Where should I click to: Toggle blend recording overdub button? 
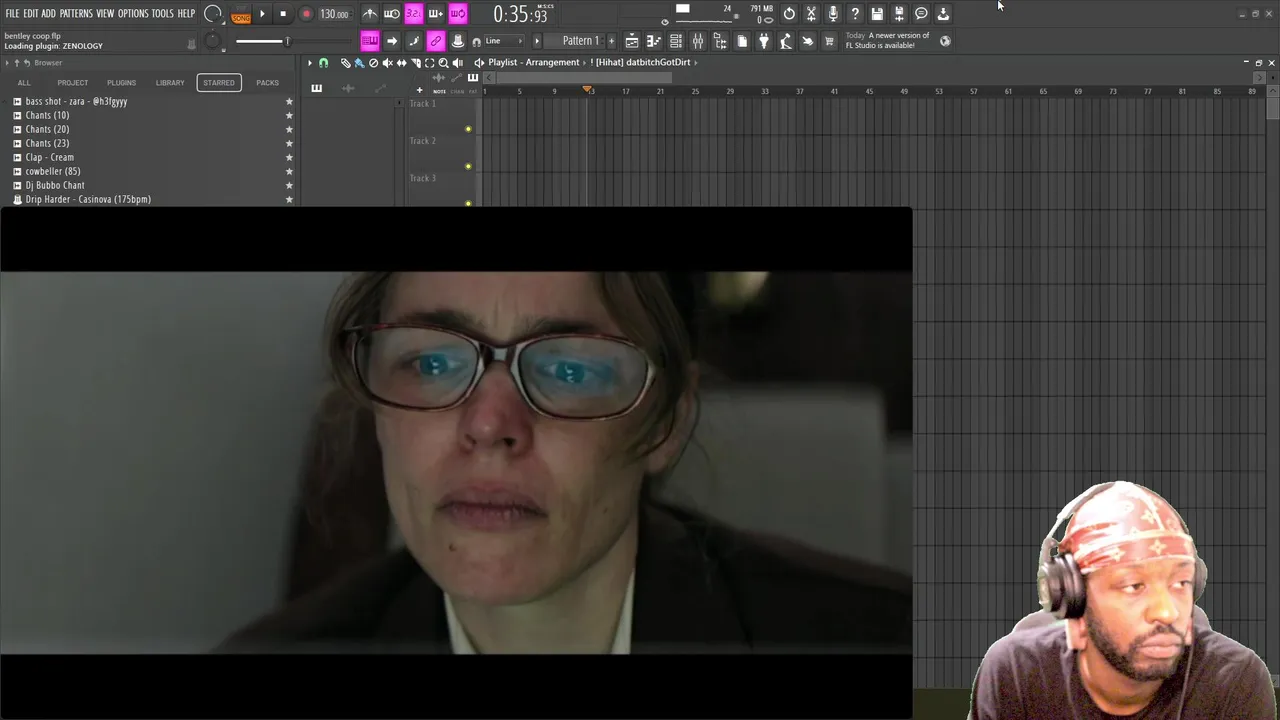point(435,14)
